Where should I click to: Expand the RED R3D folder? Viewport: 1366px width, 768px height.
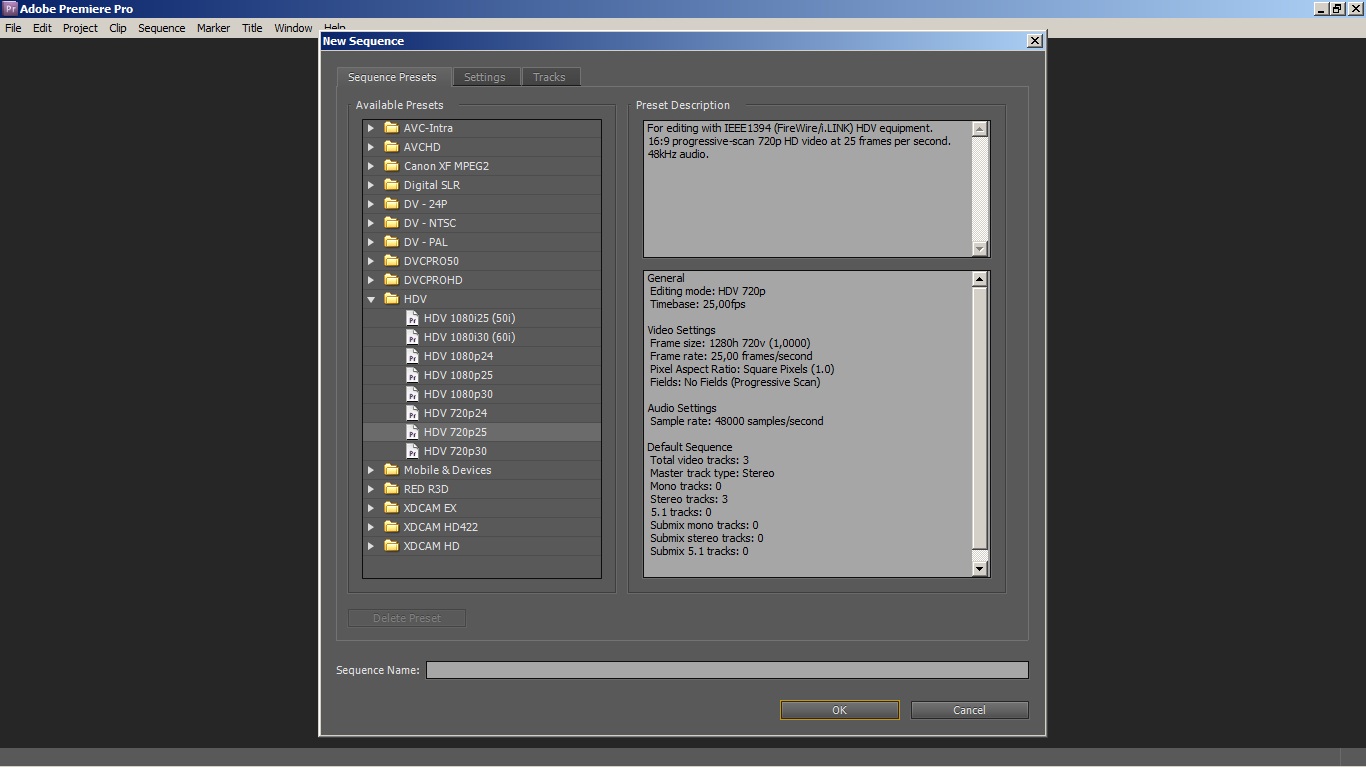(371, 489)
